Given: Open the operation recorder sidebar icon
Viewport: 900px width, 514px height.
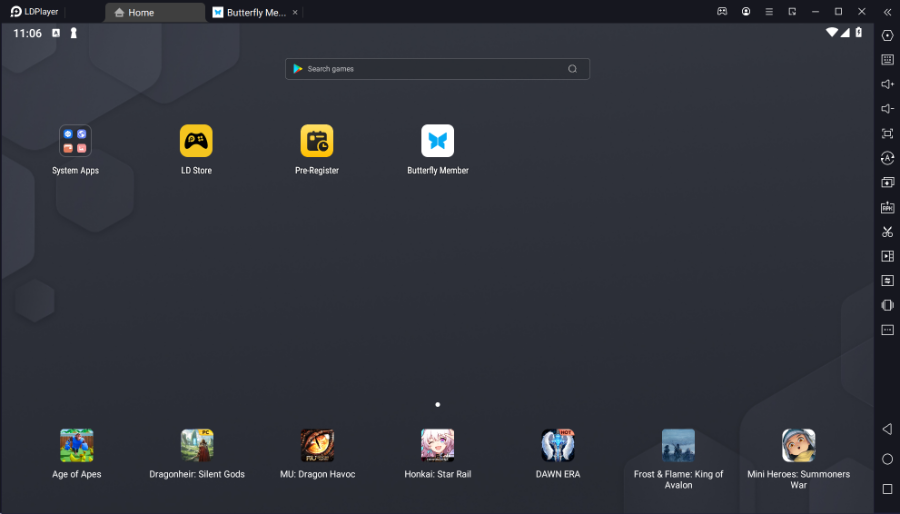Looking at the screenshot, I should (887, 281).
